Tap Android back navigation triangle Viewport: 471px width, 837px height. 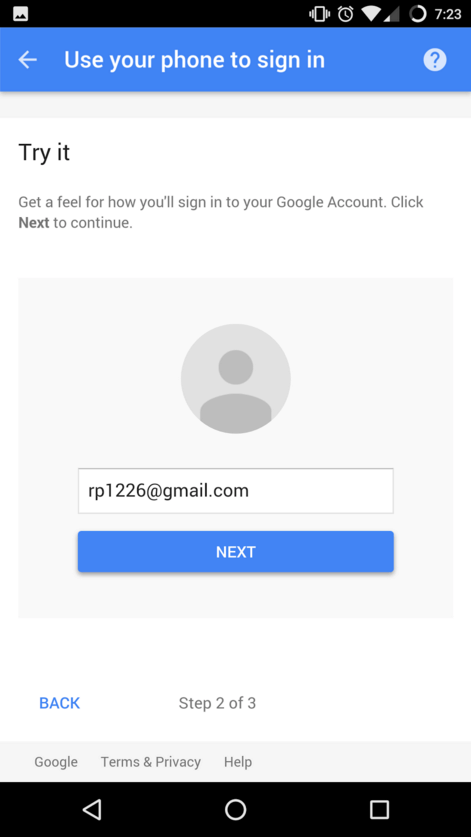point(92,810)
